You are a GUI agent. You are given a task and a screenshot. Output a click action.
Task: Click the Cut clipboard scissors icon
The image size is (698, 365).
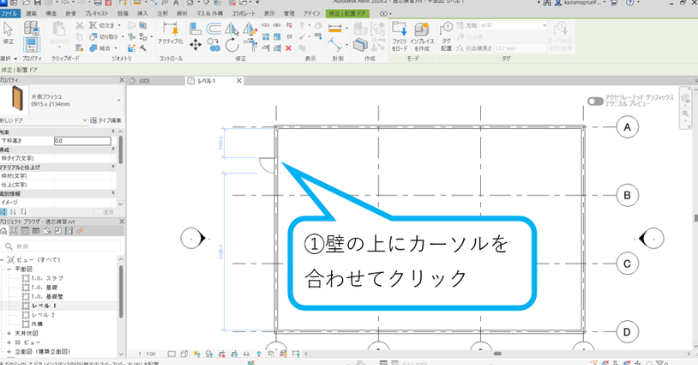tap(79, 26)
